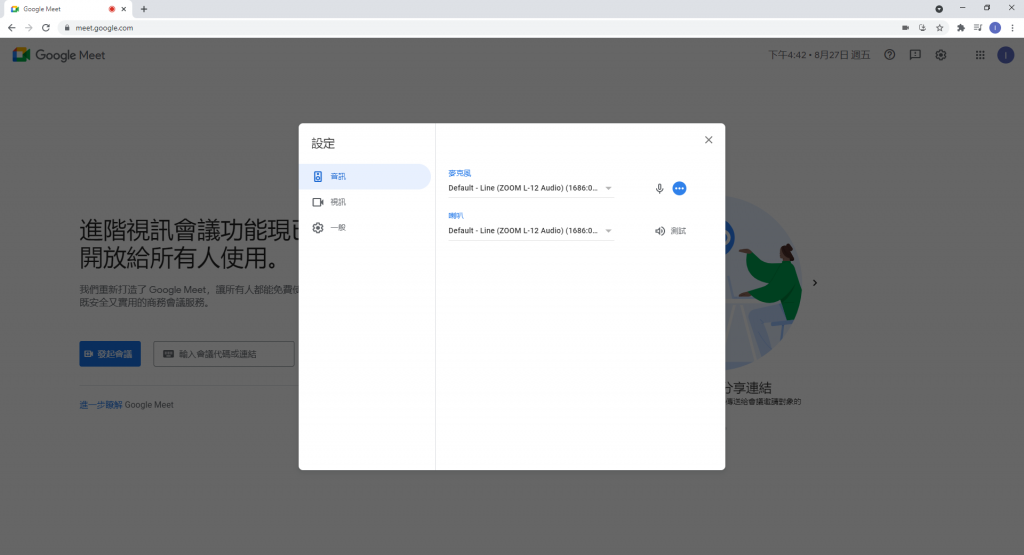Go to next carousel slide arrow
The image size is (1024, 555).
[x=814, y=283]
